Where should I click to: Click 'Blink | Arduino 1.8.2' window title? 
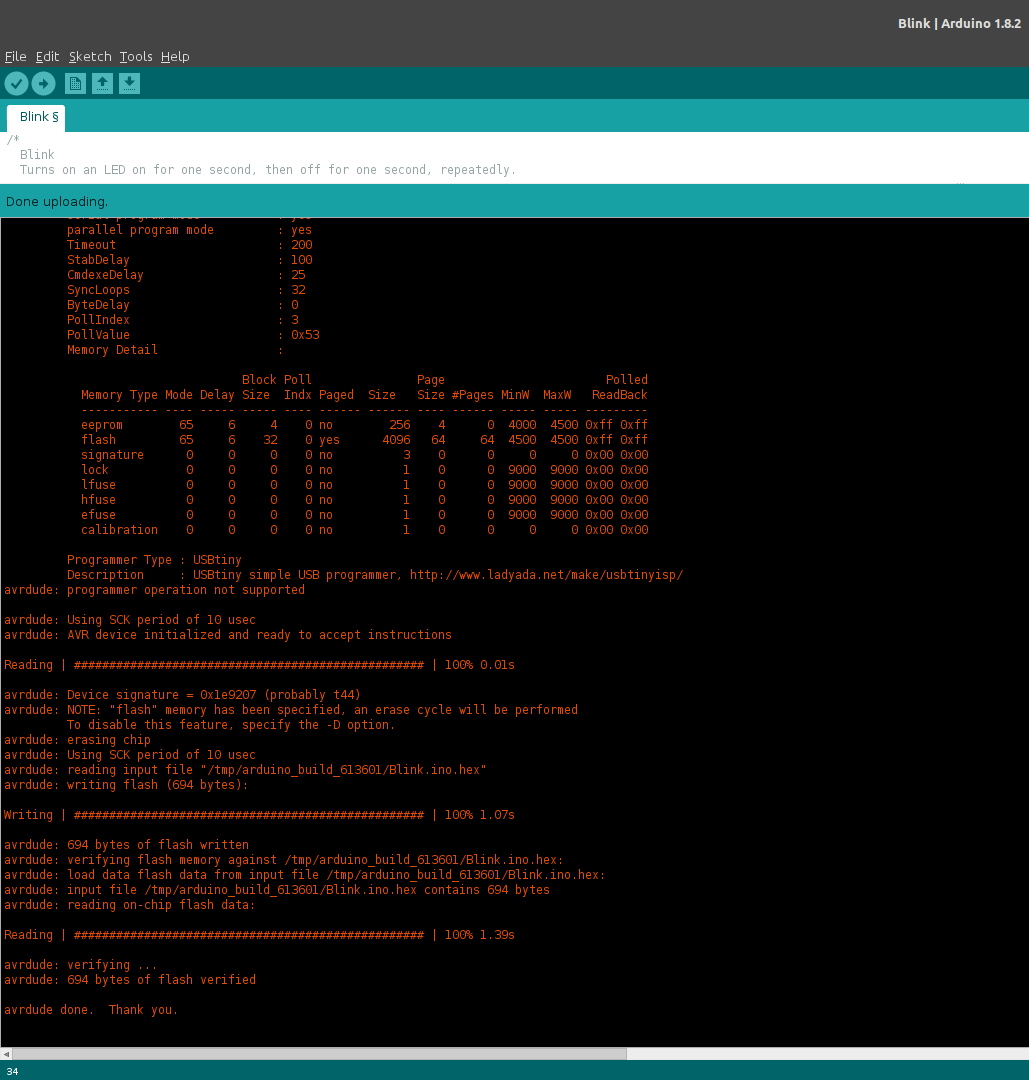point(959,23)
